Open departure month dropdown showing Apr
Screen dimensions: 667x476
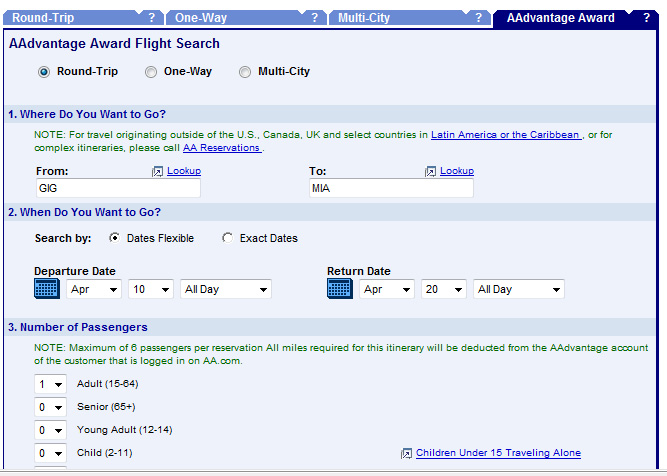click(94, 289)
